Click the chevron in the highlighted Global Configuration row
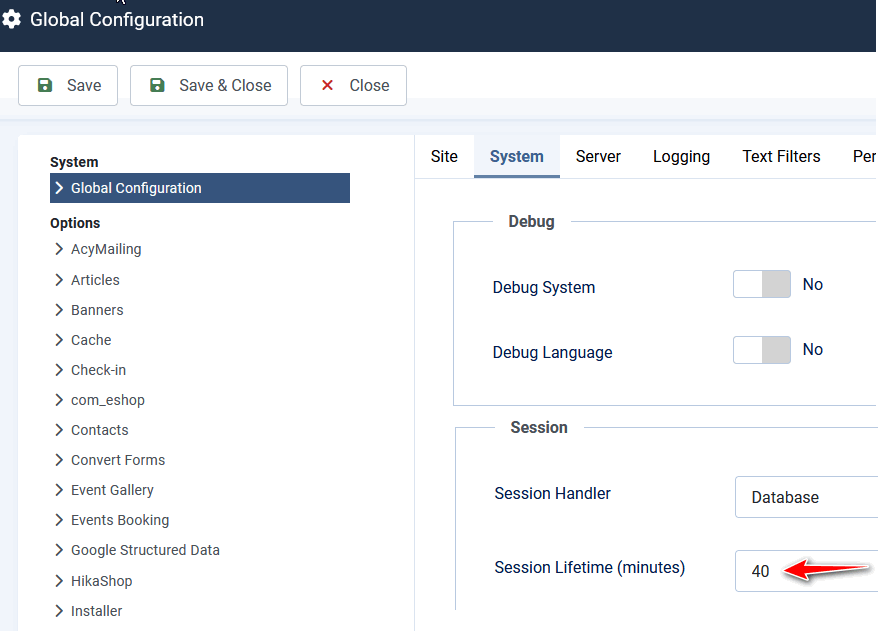 coord(59,188)
